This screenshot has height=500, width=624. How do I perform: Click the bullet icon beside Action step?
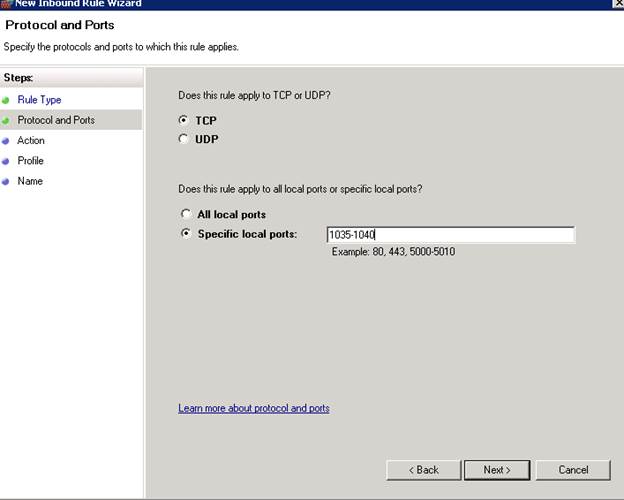tap(6, 141)
